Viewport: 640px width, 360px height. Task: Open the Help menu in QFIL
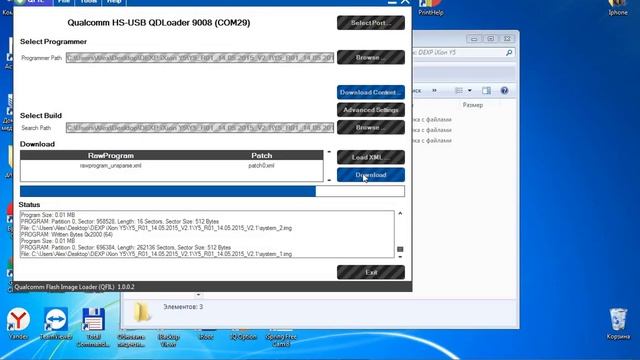pyautogui.click(x=114, y=2)
